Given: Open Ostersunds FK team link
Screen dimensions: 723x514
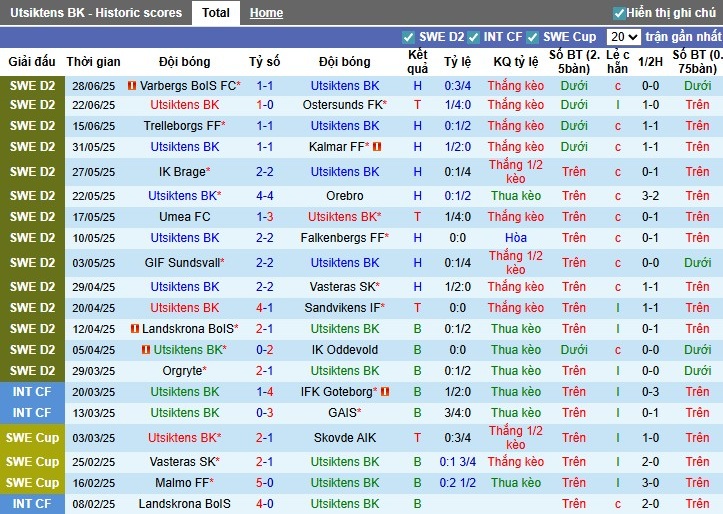Looking at the screenshot, I should tap(342, 105).
